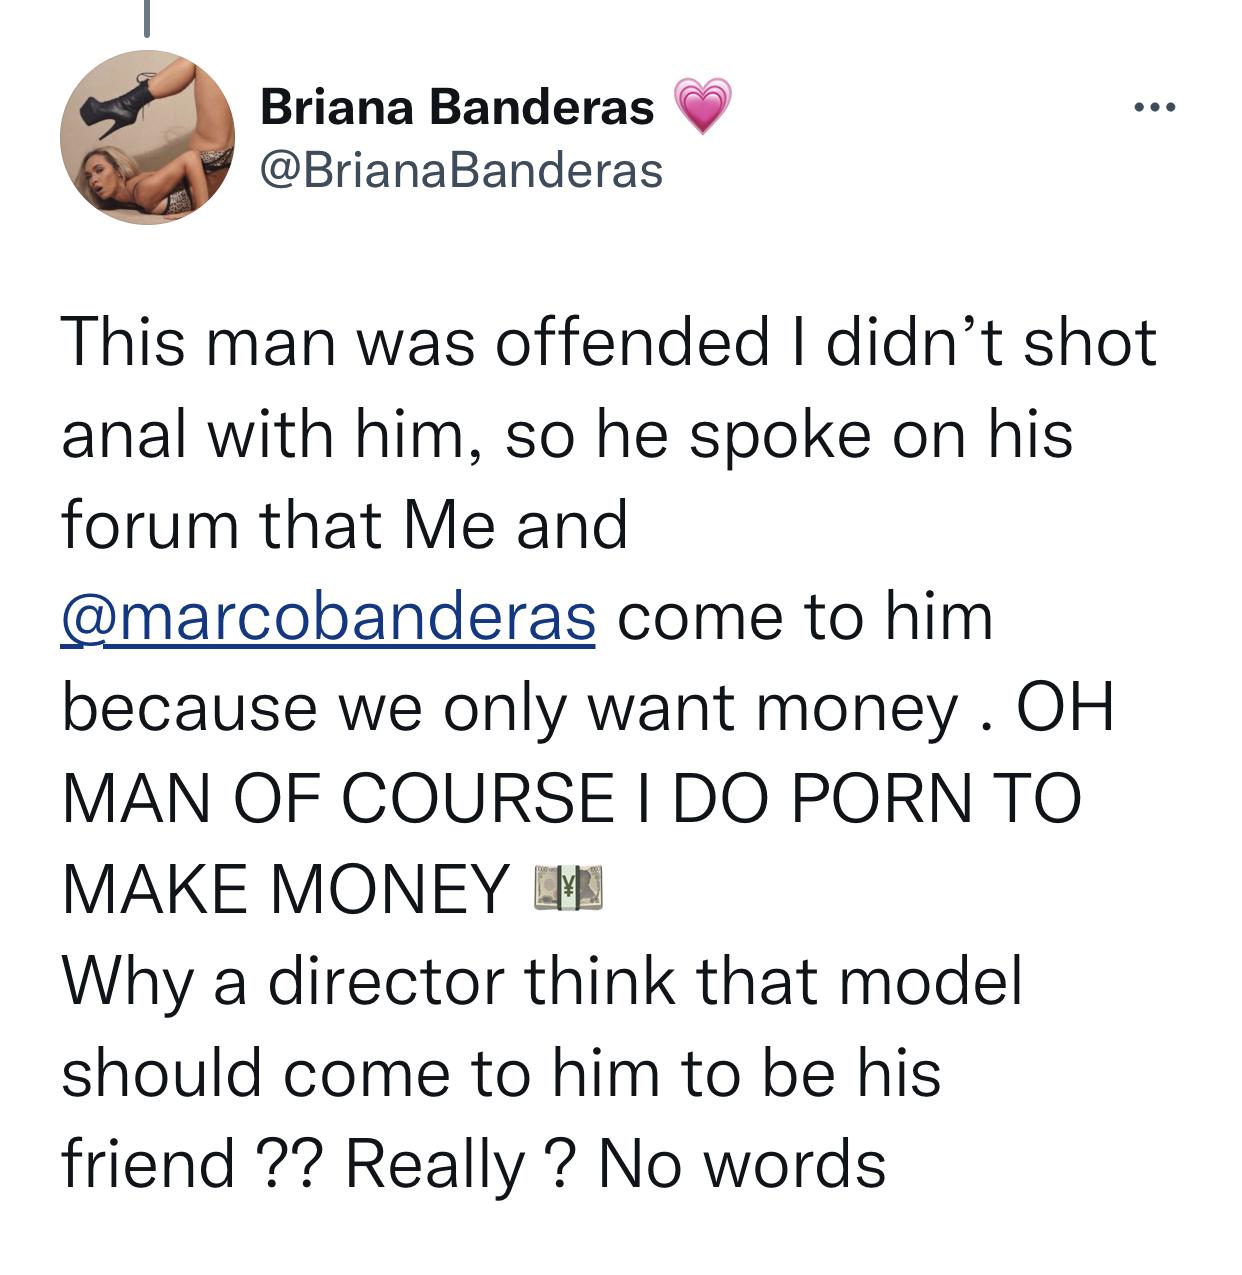The image size is (1242, 1275).
Task: Open Briana Banderas's profile picture
Action: coord(147,138)
